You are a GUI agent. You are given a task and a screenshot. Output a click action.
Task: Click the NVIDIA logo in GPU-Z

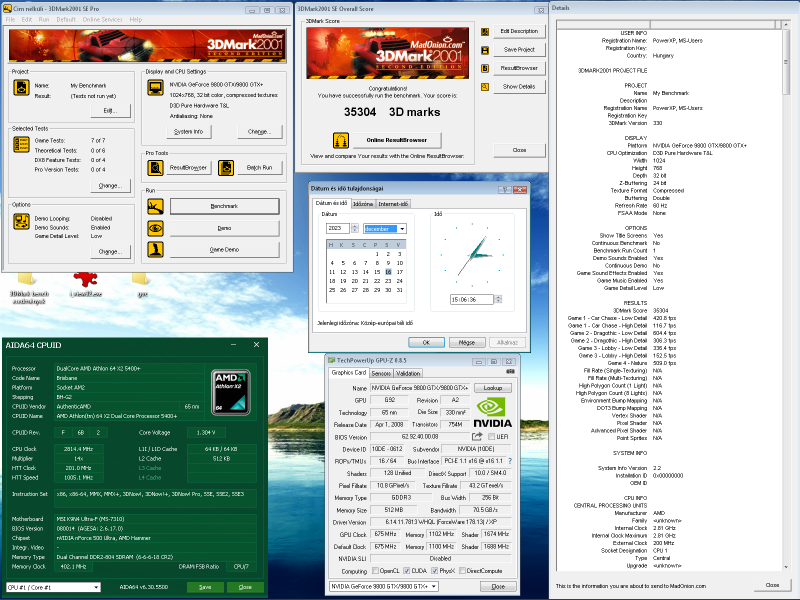pos(491,413)
